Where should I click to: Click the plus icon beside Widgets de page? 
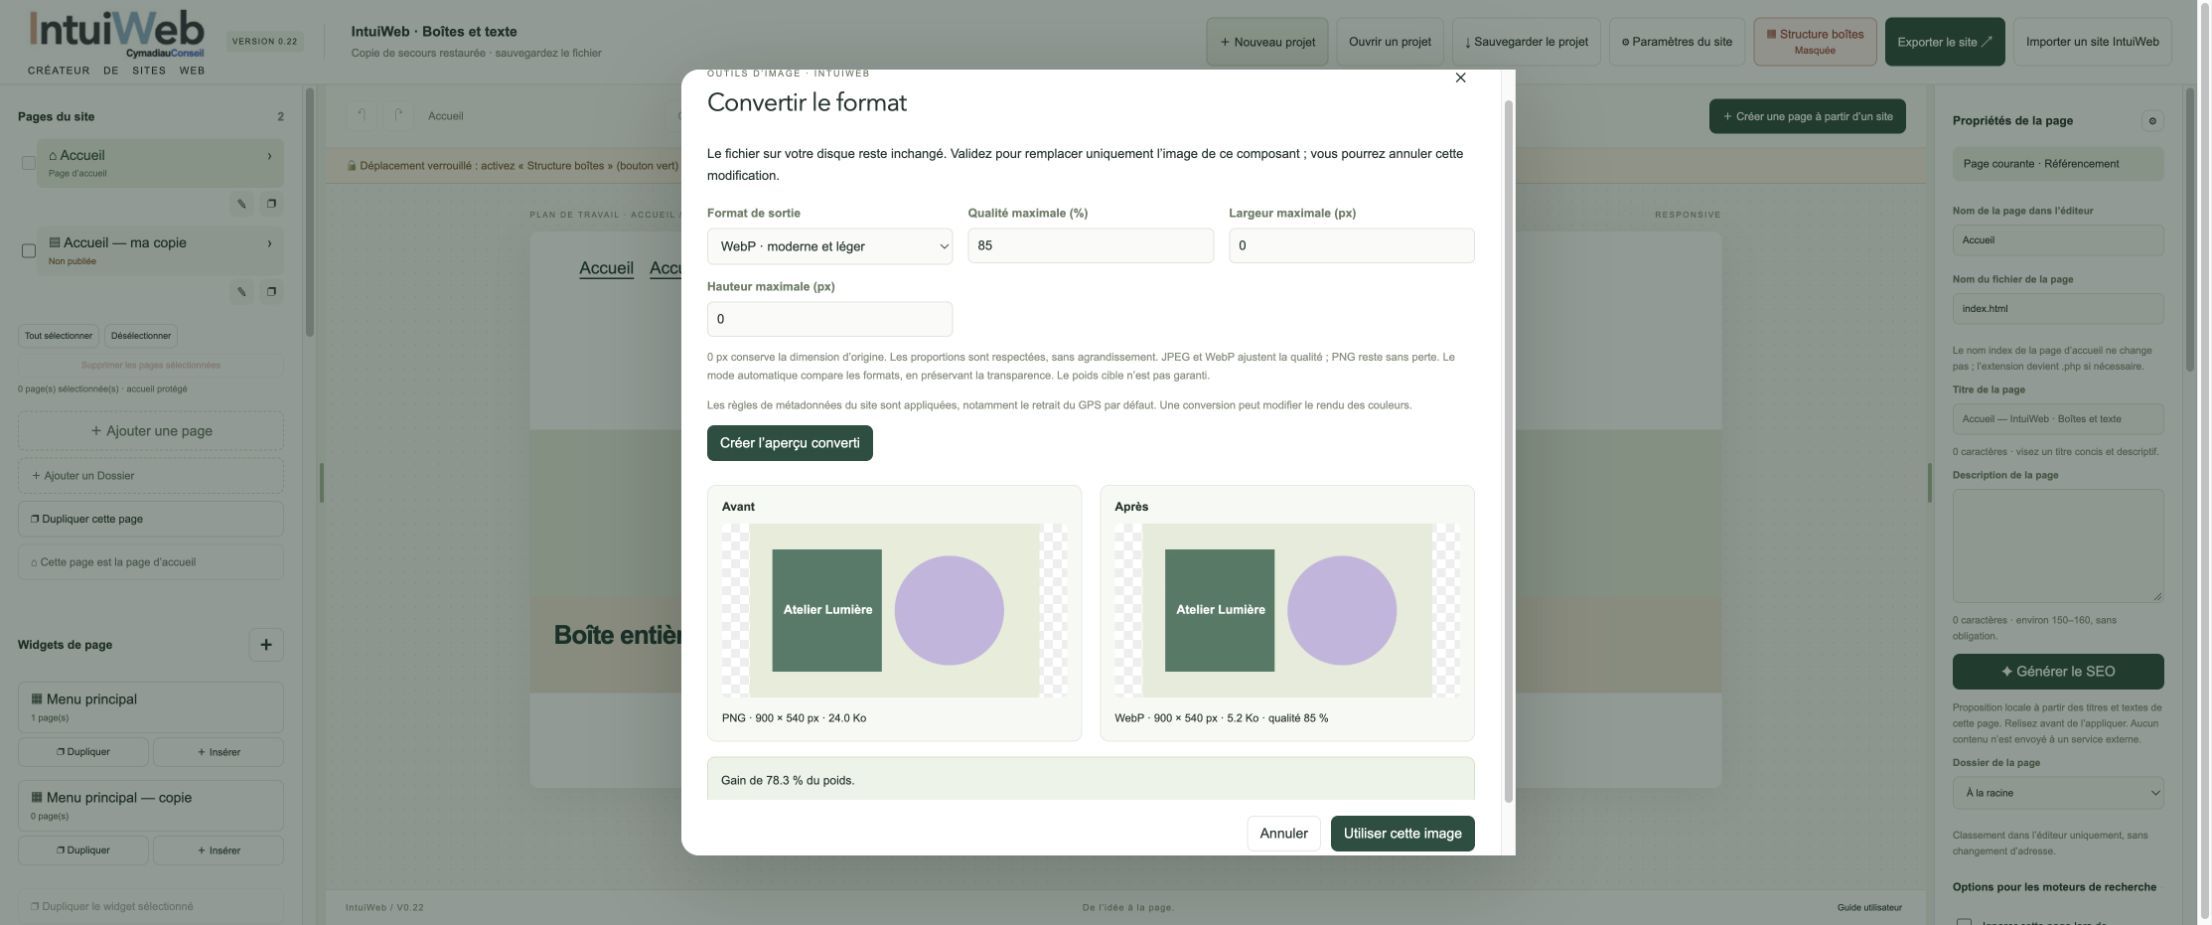[x=266, y=645]
